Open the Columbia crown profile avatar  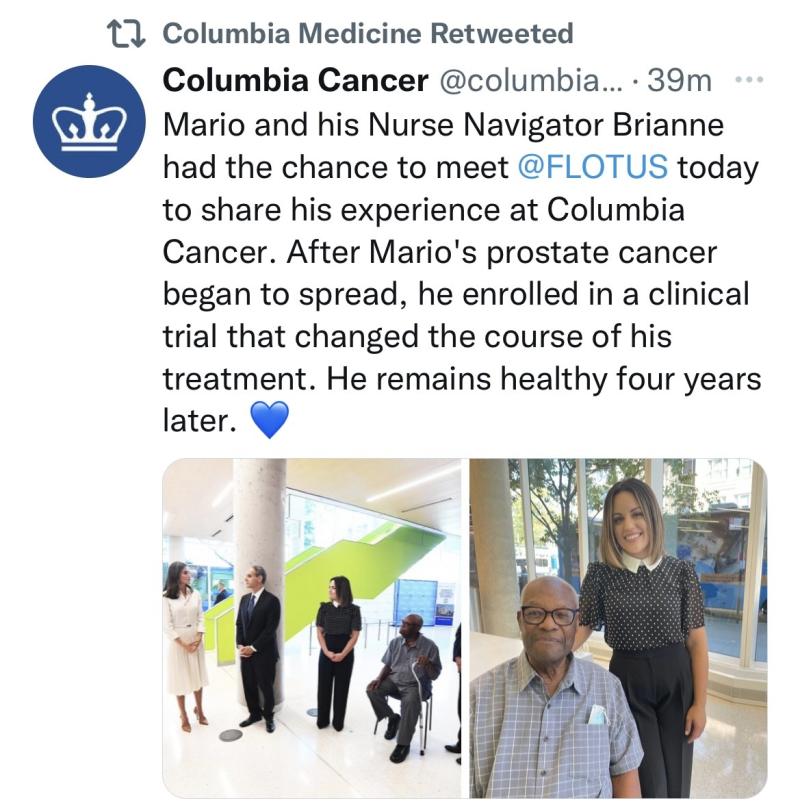89,121
